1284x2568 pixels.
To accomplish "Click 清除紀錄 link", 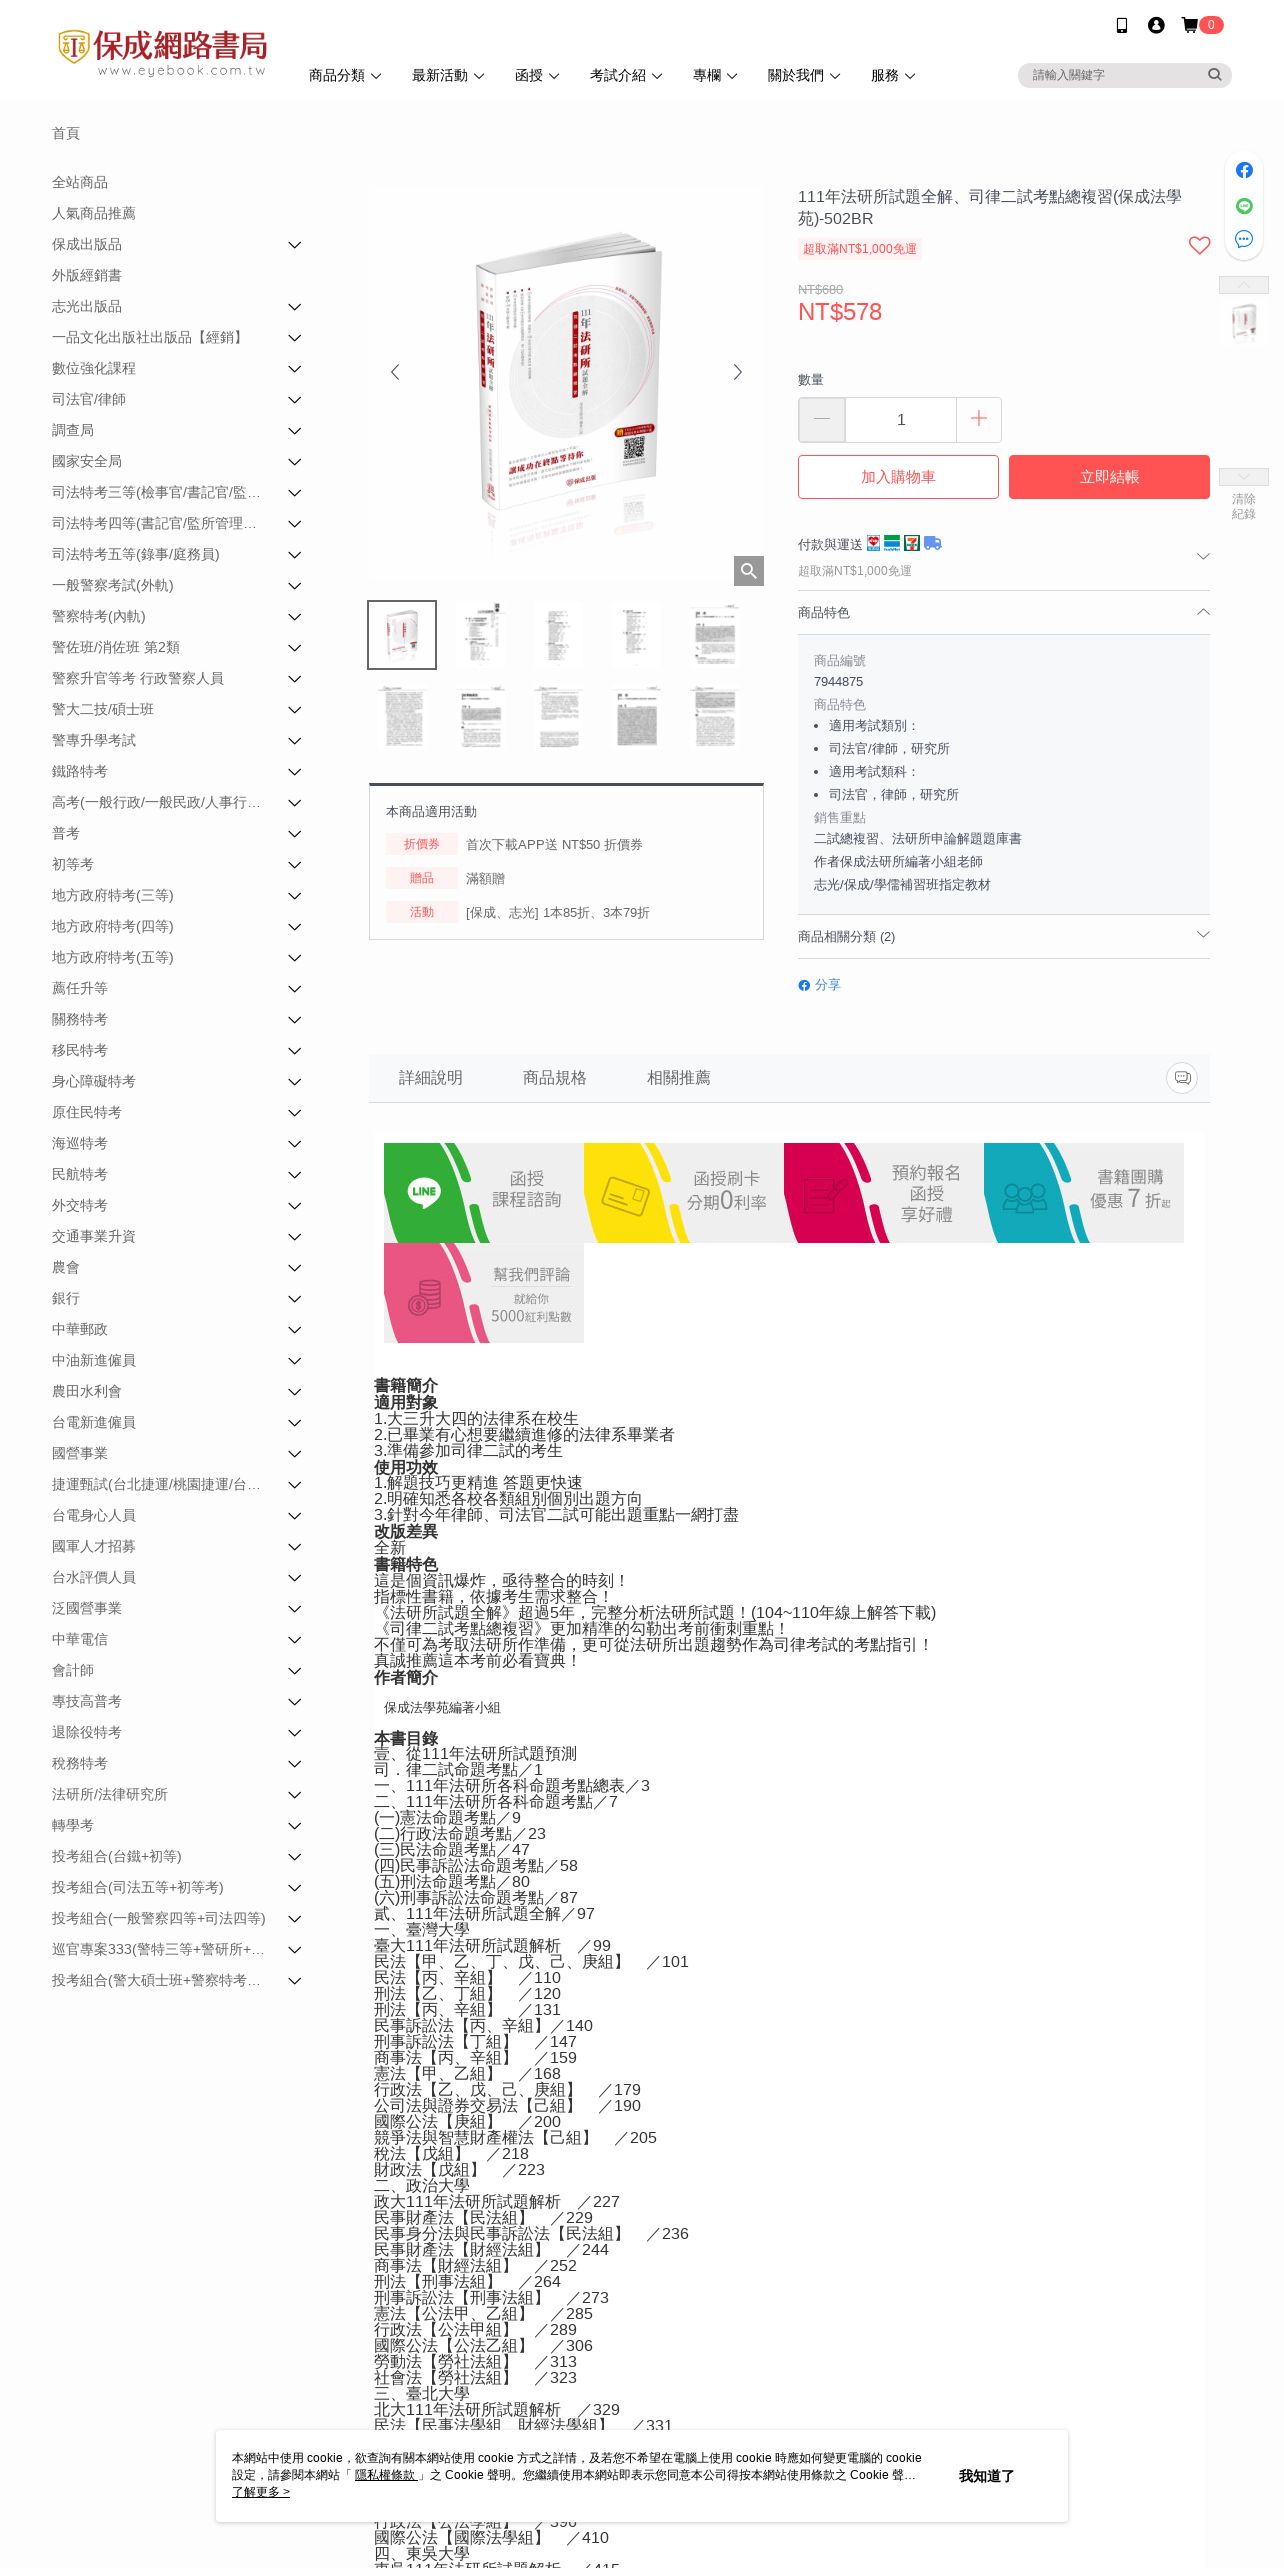I will click(1244, 506).
